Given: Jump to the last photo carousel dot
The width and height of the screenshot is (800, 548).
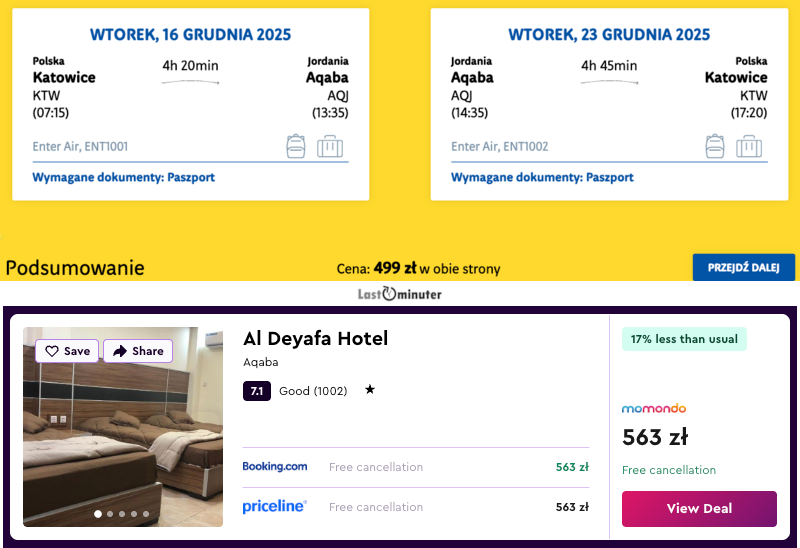Looking at the screenshot, I should click(x=146, y=514).
